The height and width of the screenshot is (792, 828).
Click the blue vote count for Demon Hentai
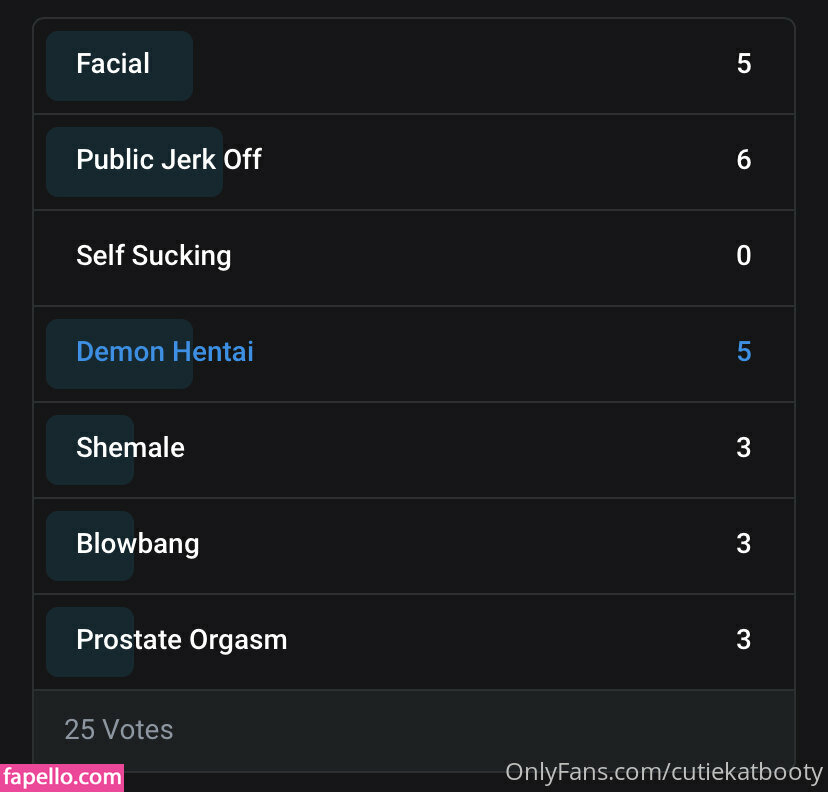(x=743, y=352)
